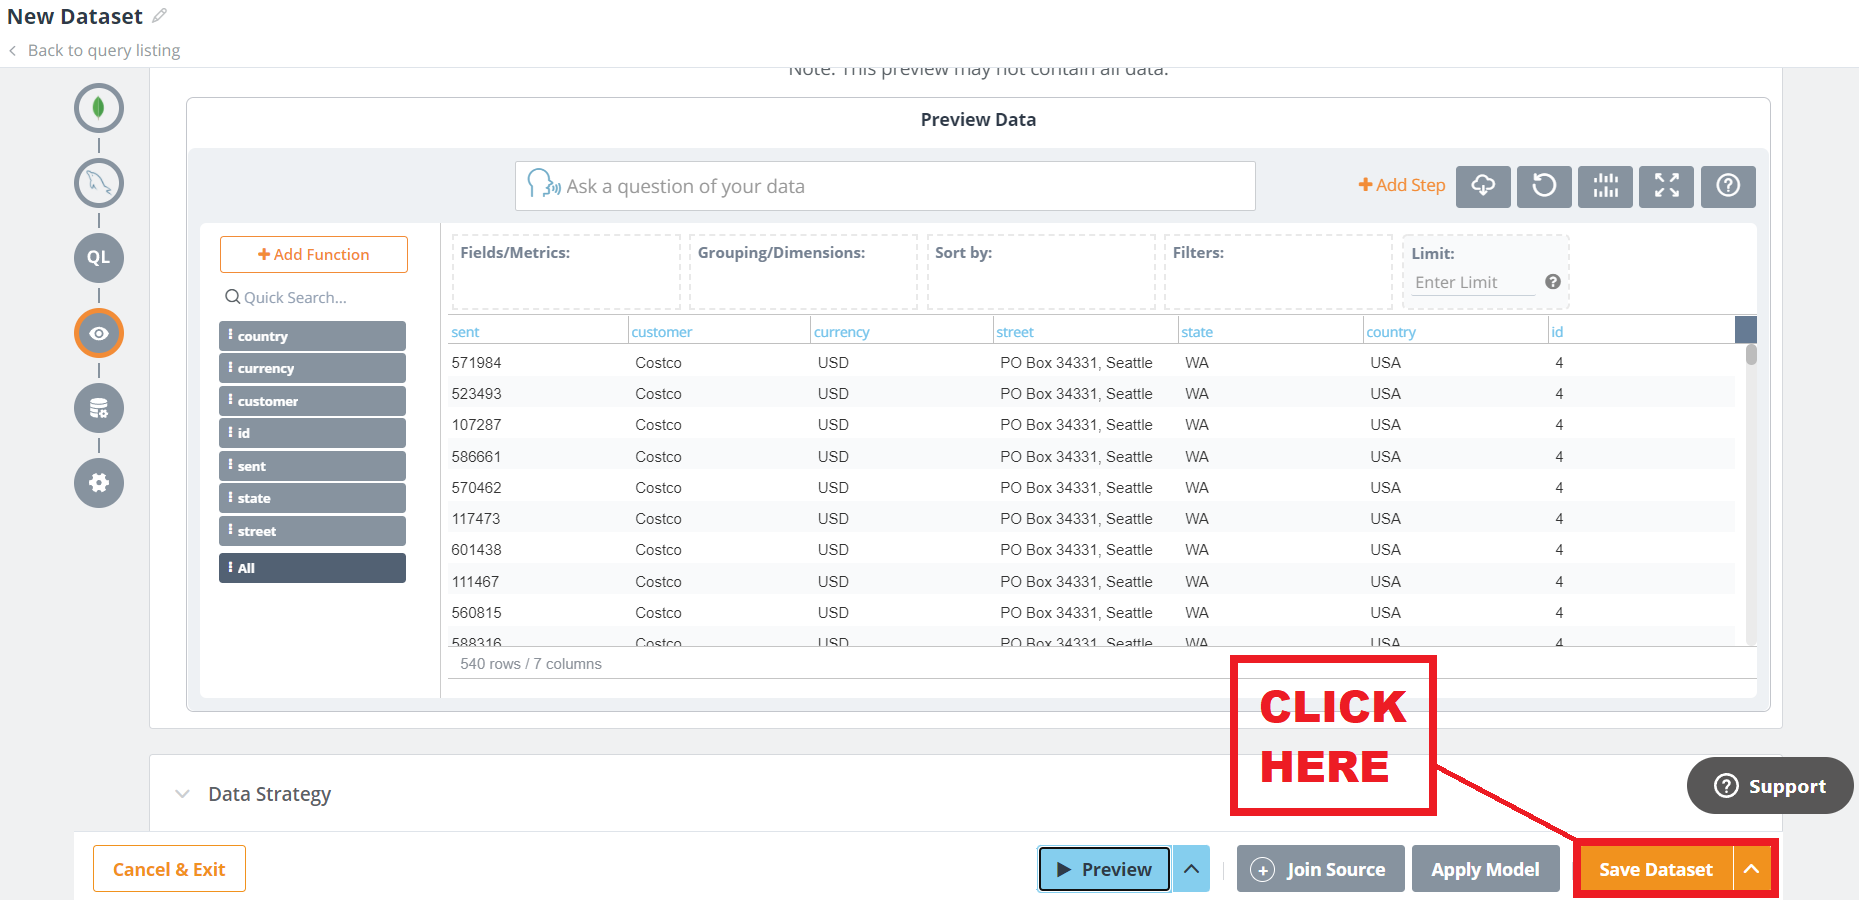The image size is (1859, 900).
Task: Click the customer column header
Action: click(661, 332)
